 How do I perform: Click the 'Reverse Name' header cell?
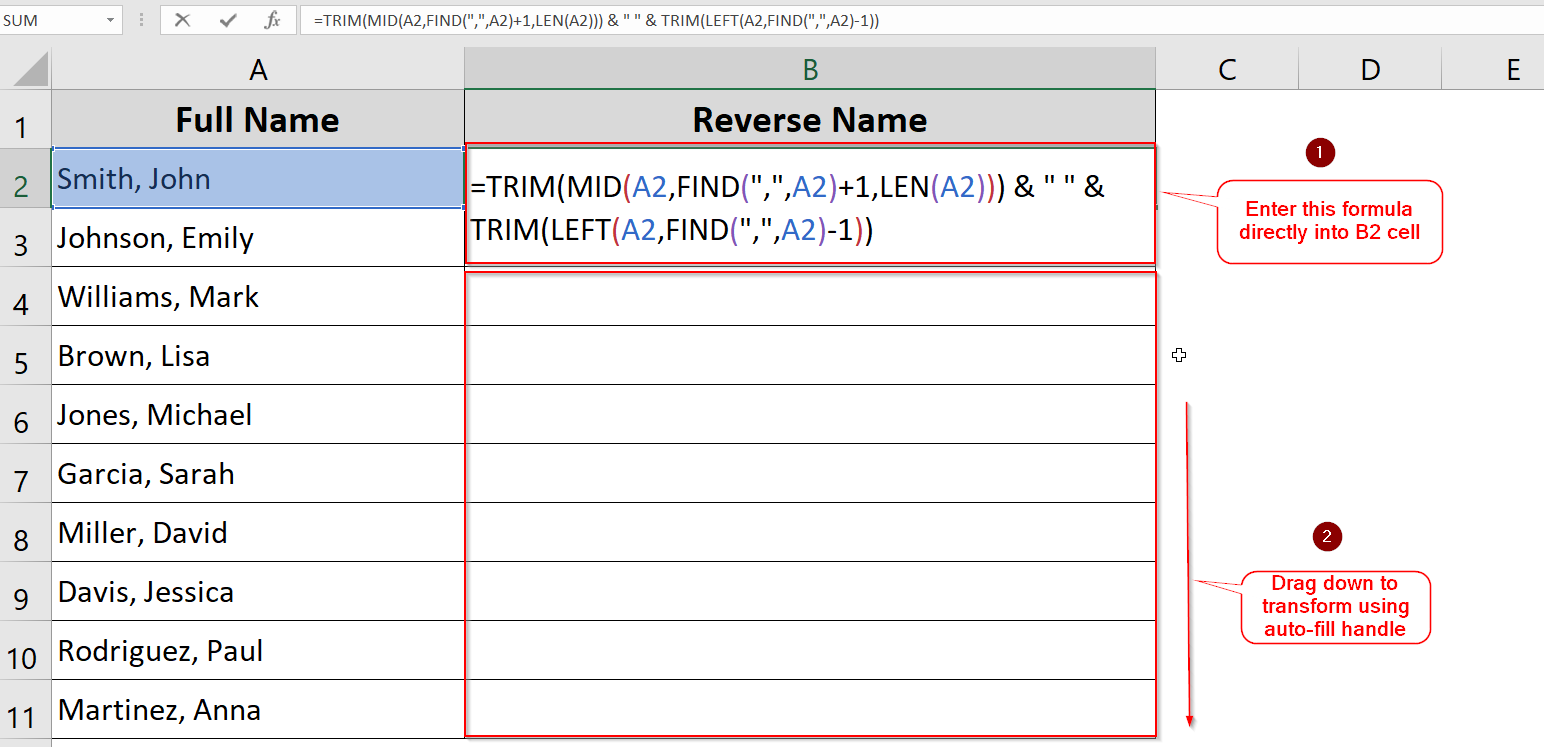pyautogui.click(x=810, y=119)
